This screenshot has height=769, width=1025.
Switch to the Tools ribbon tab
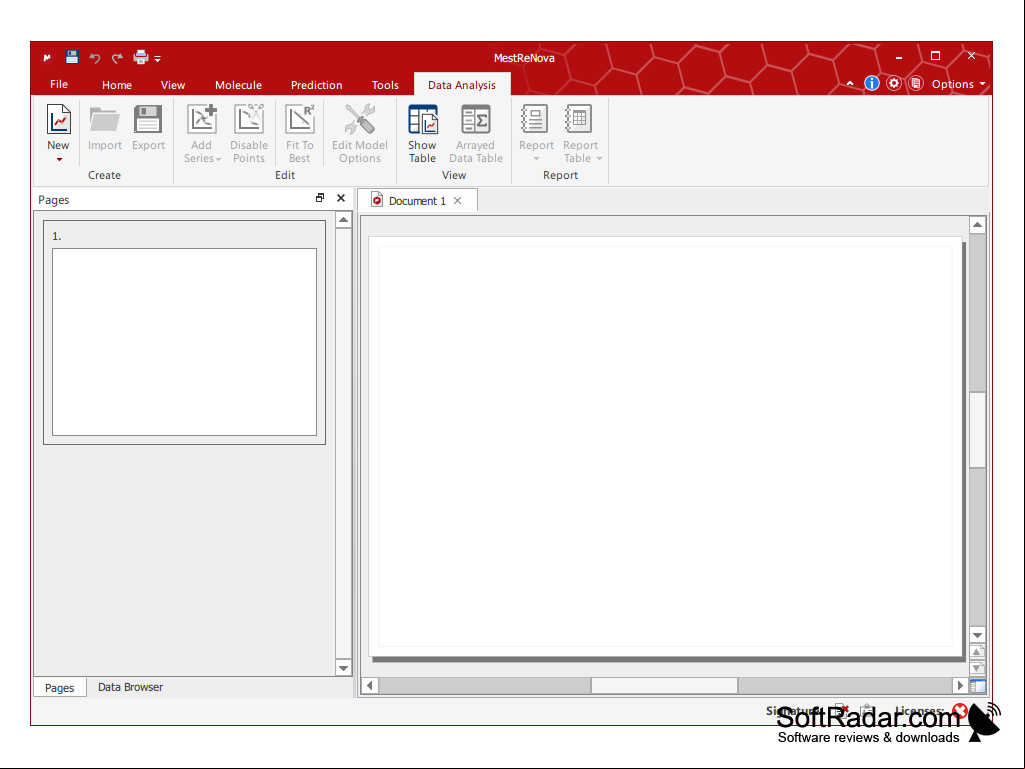tap(385, 85)
